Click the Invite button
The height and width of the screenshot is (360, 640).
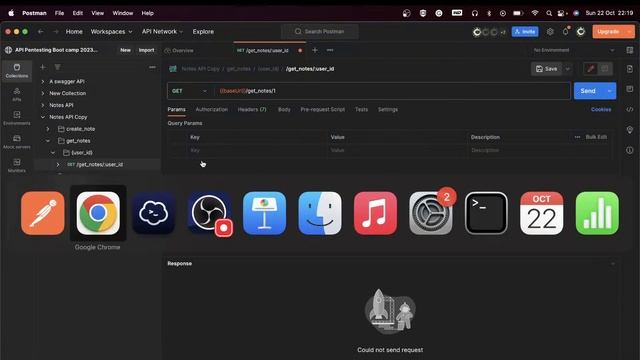525,31
